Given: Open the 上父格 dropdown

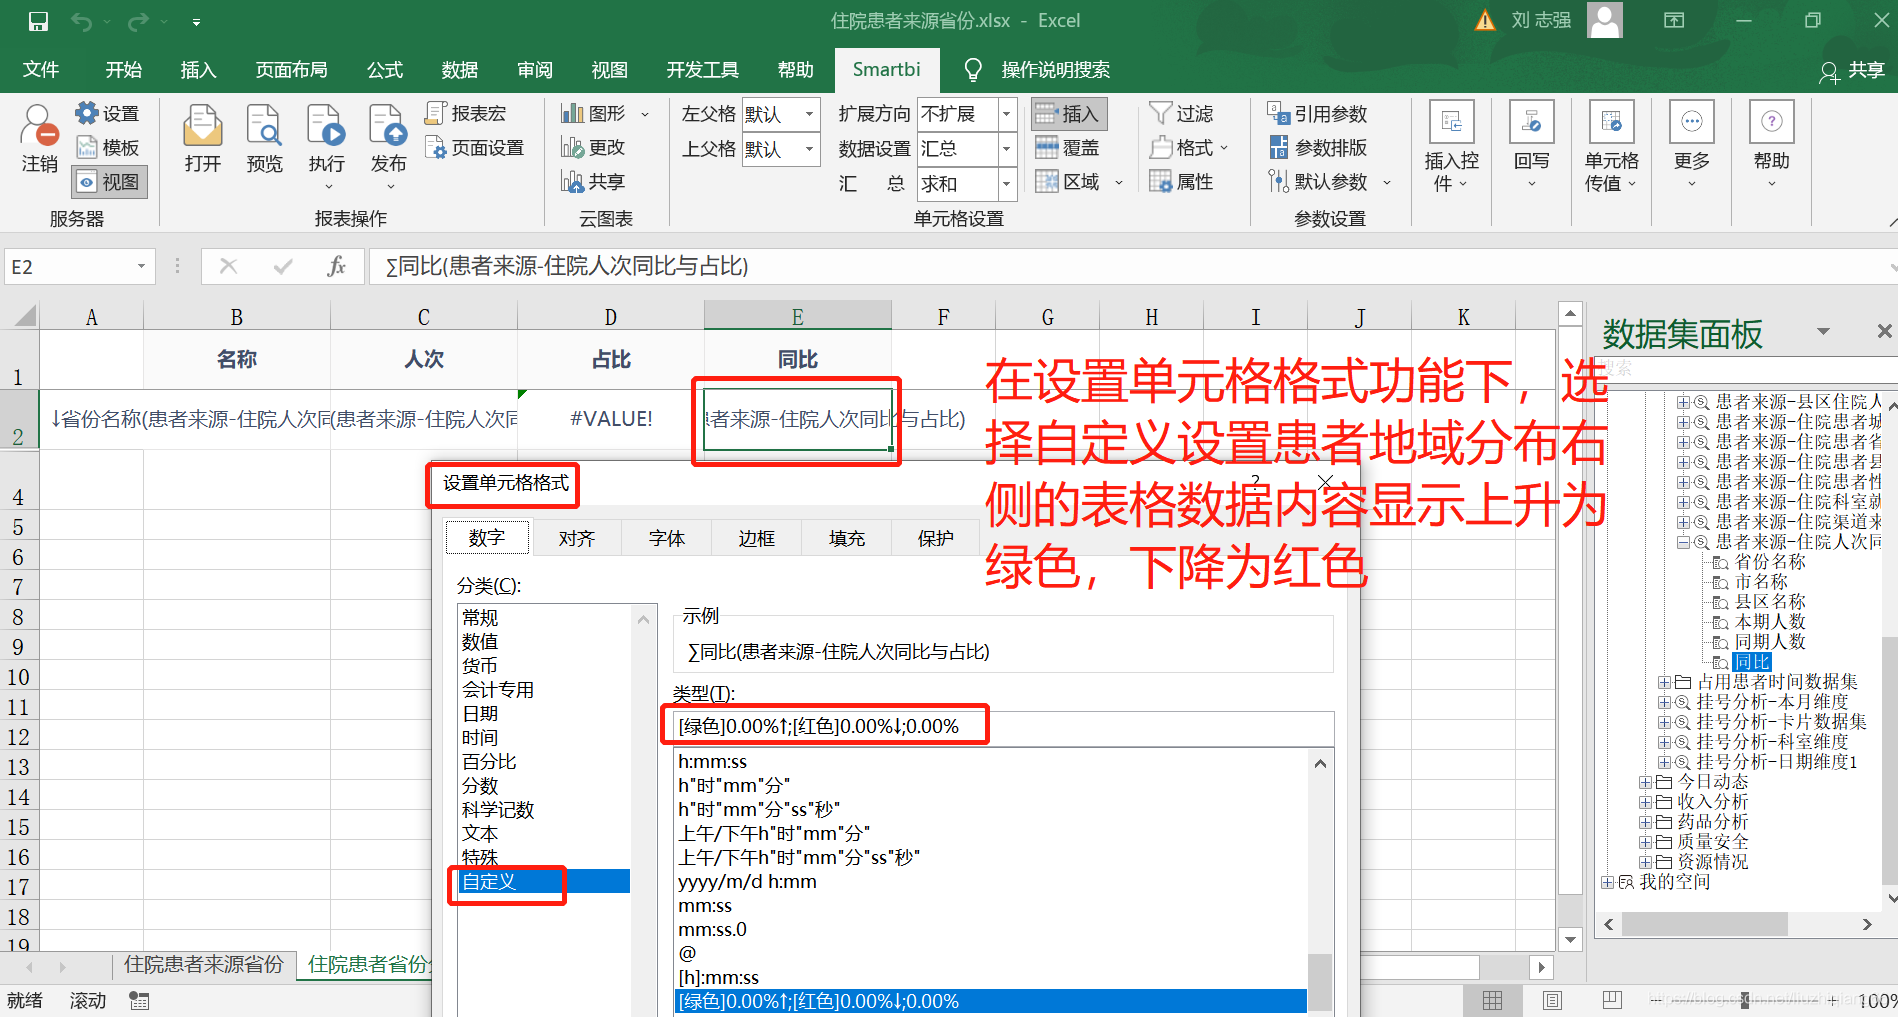Looking at the screenshot, I should [809, 149].
